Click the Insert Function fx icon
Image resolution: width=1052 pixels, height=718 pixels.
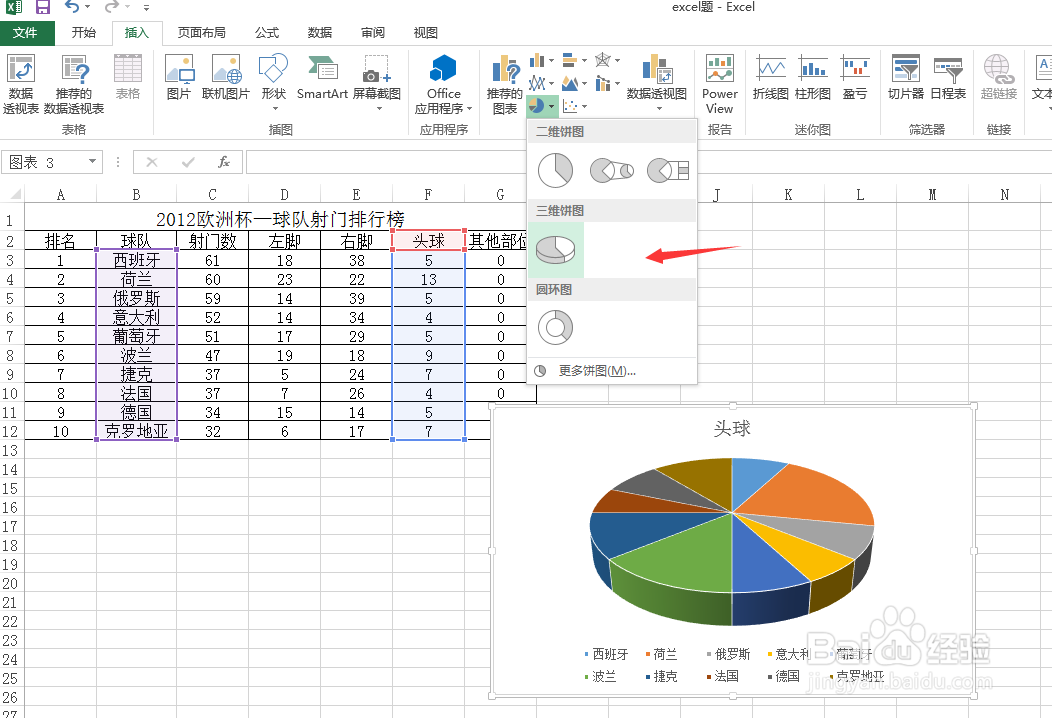tap(224, 162)
